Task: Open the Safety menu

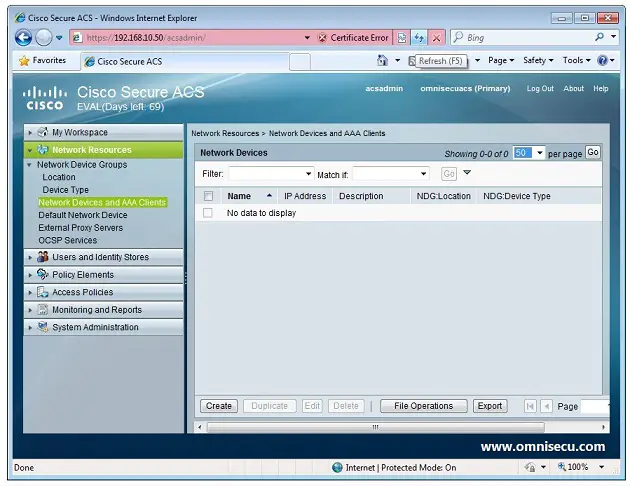Action: pos(538,60)
